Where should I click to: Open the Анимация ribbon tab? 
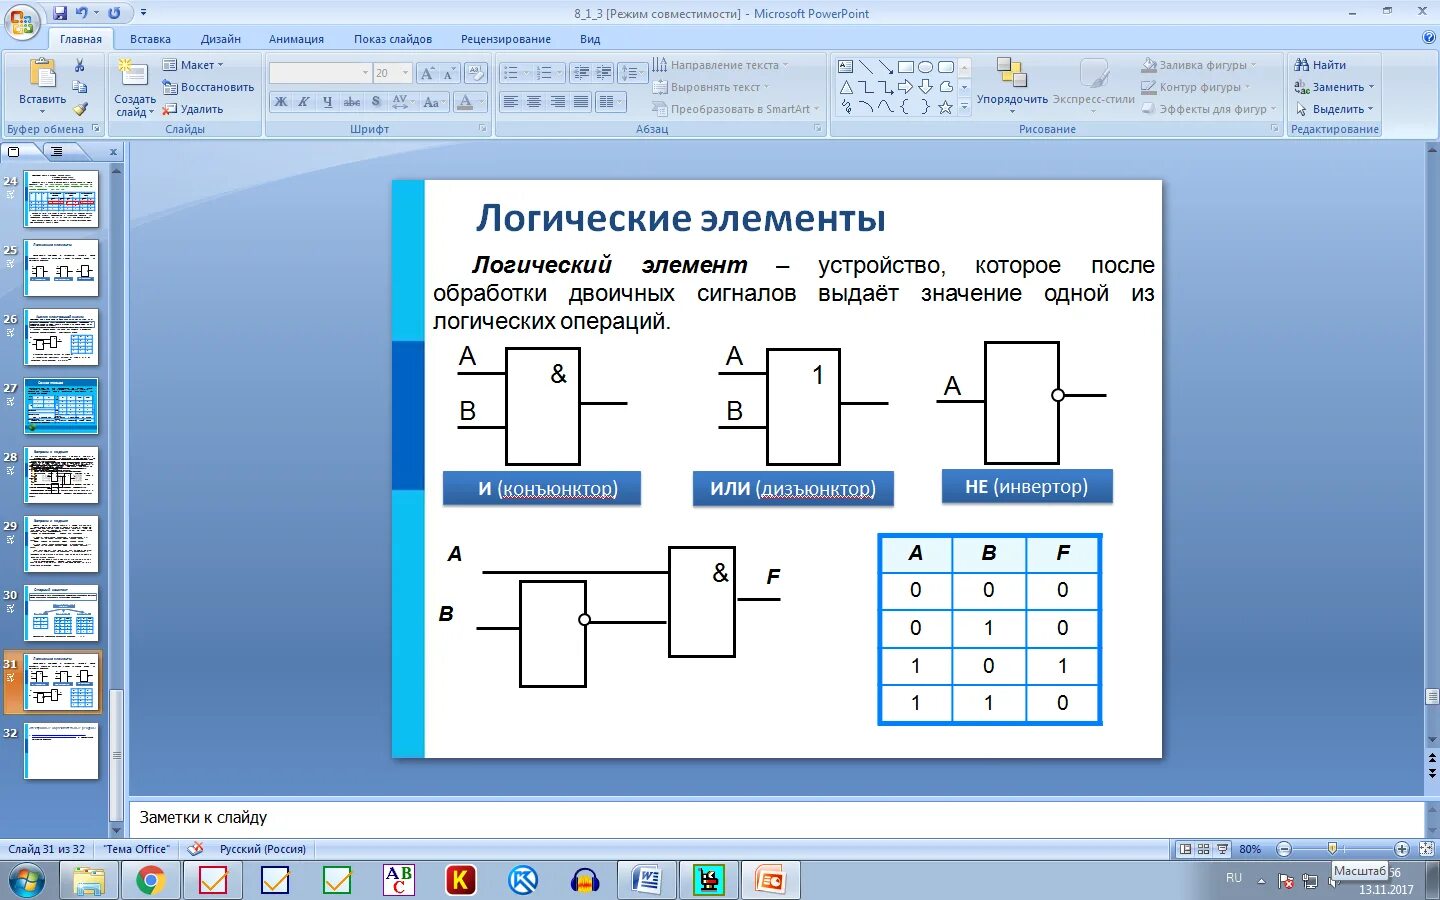(x=296, y=39)
